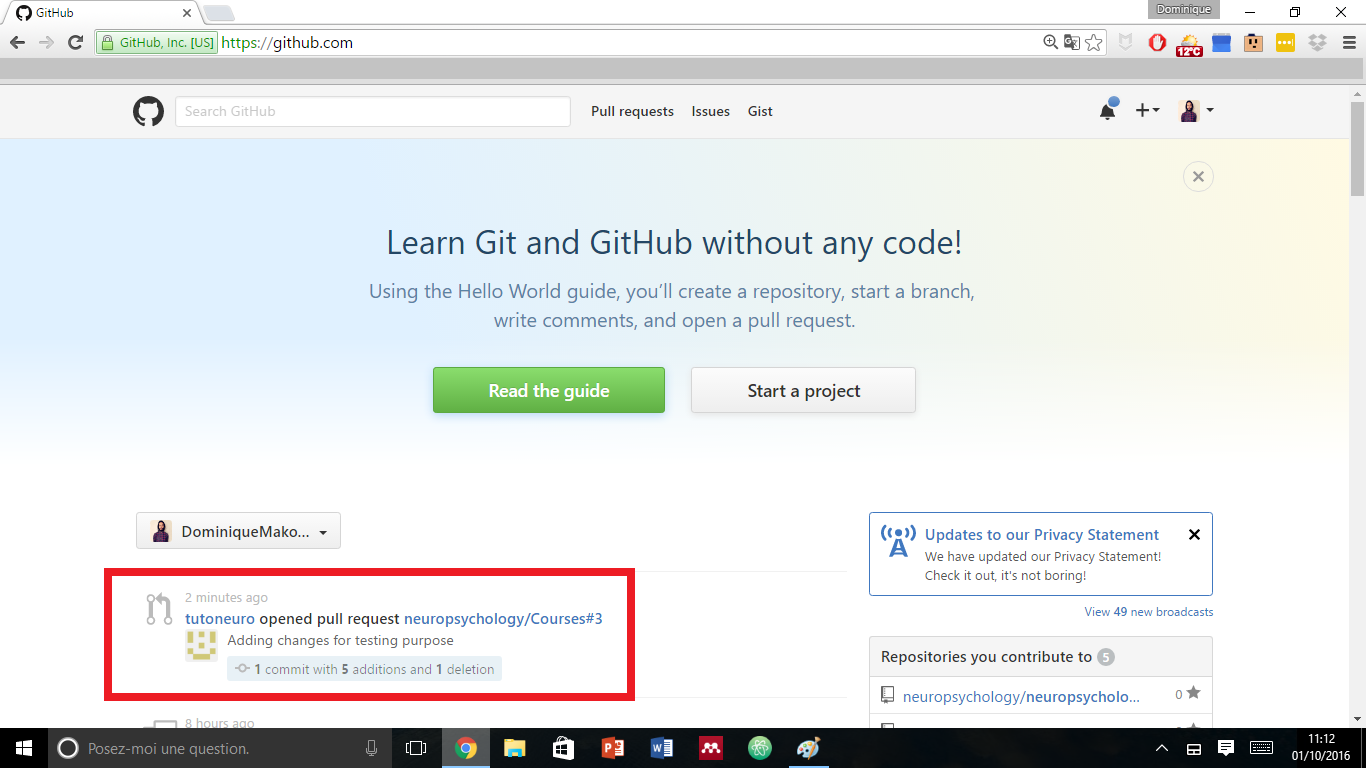The width and height of the screenshot is (1366, 768).
Task: Open PowerPoint from the taskbar
Action: coord(612,748)
